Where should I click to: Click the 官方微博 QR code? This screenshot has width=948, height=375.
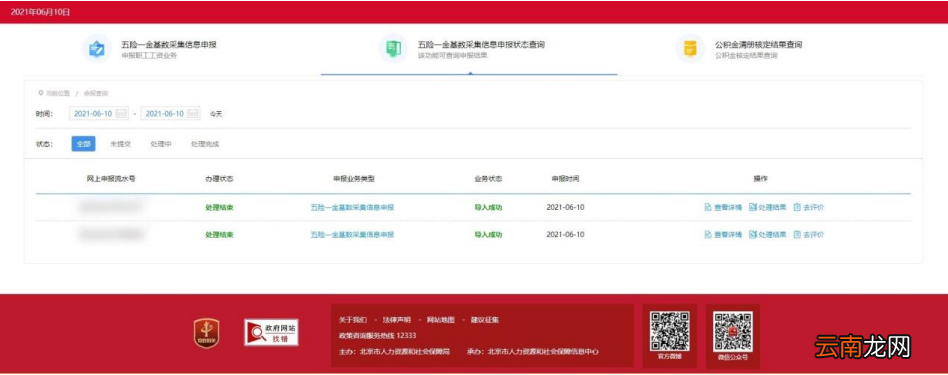[x=669, y=331]
